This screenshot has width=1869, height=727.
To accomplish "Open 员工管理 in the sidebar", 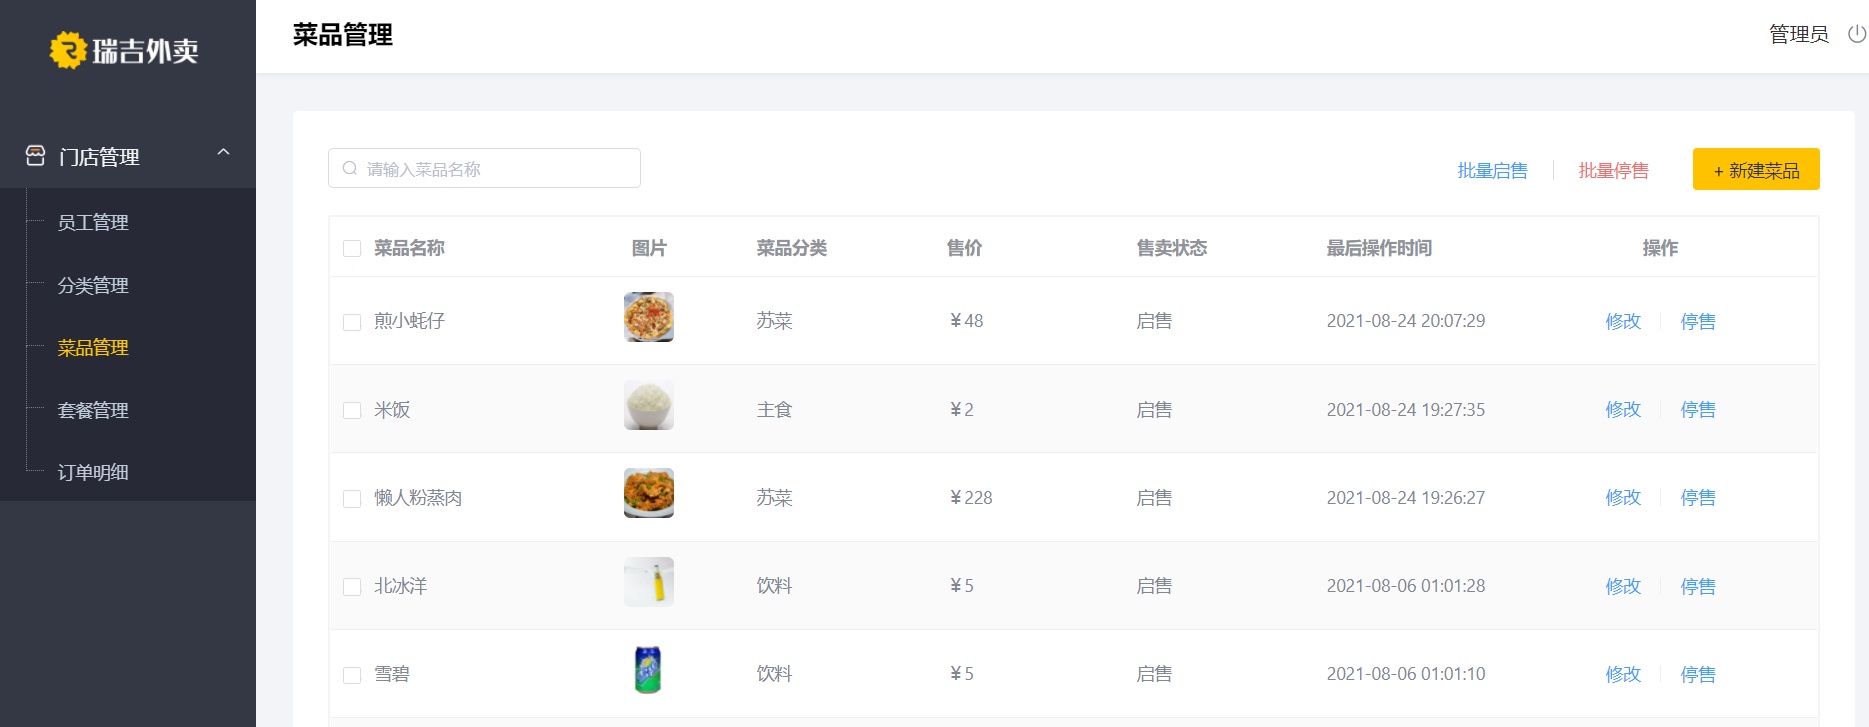I will (93, 223).
